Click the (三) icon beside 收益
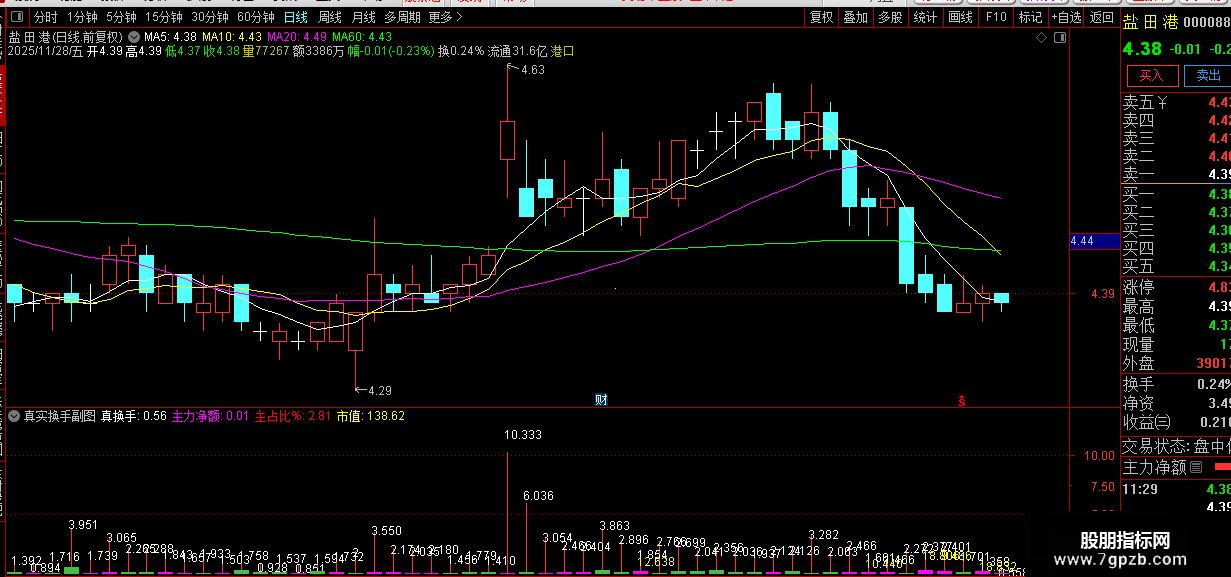The height and width of the screenshot is (577, 1231). click(x=1164, y=421)
